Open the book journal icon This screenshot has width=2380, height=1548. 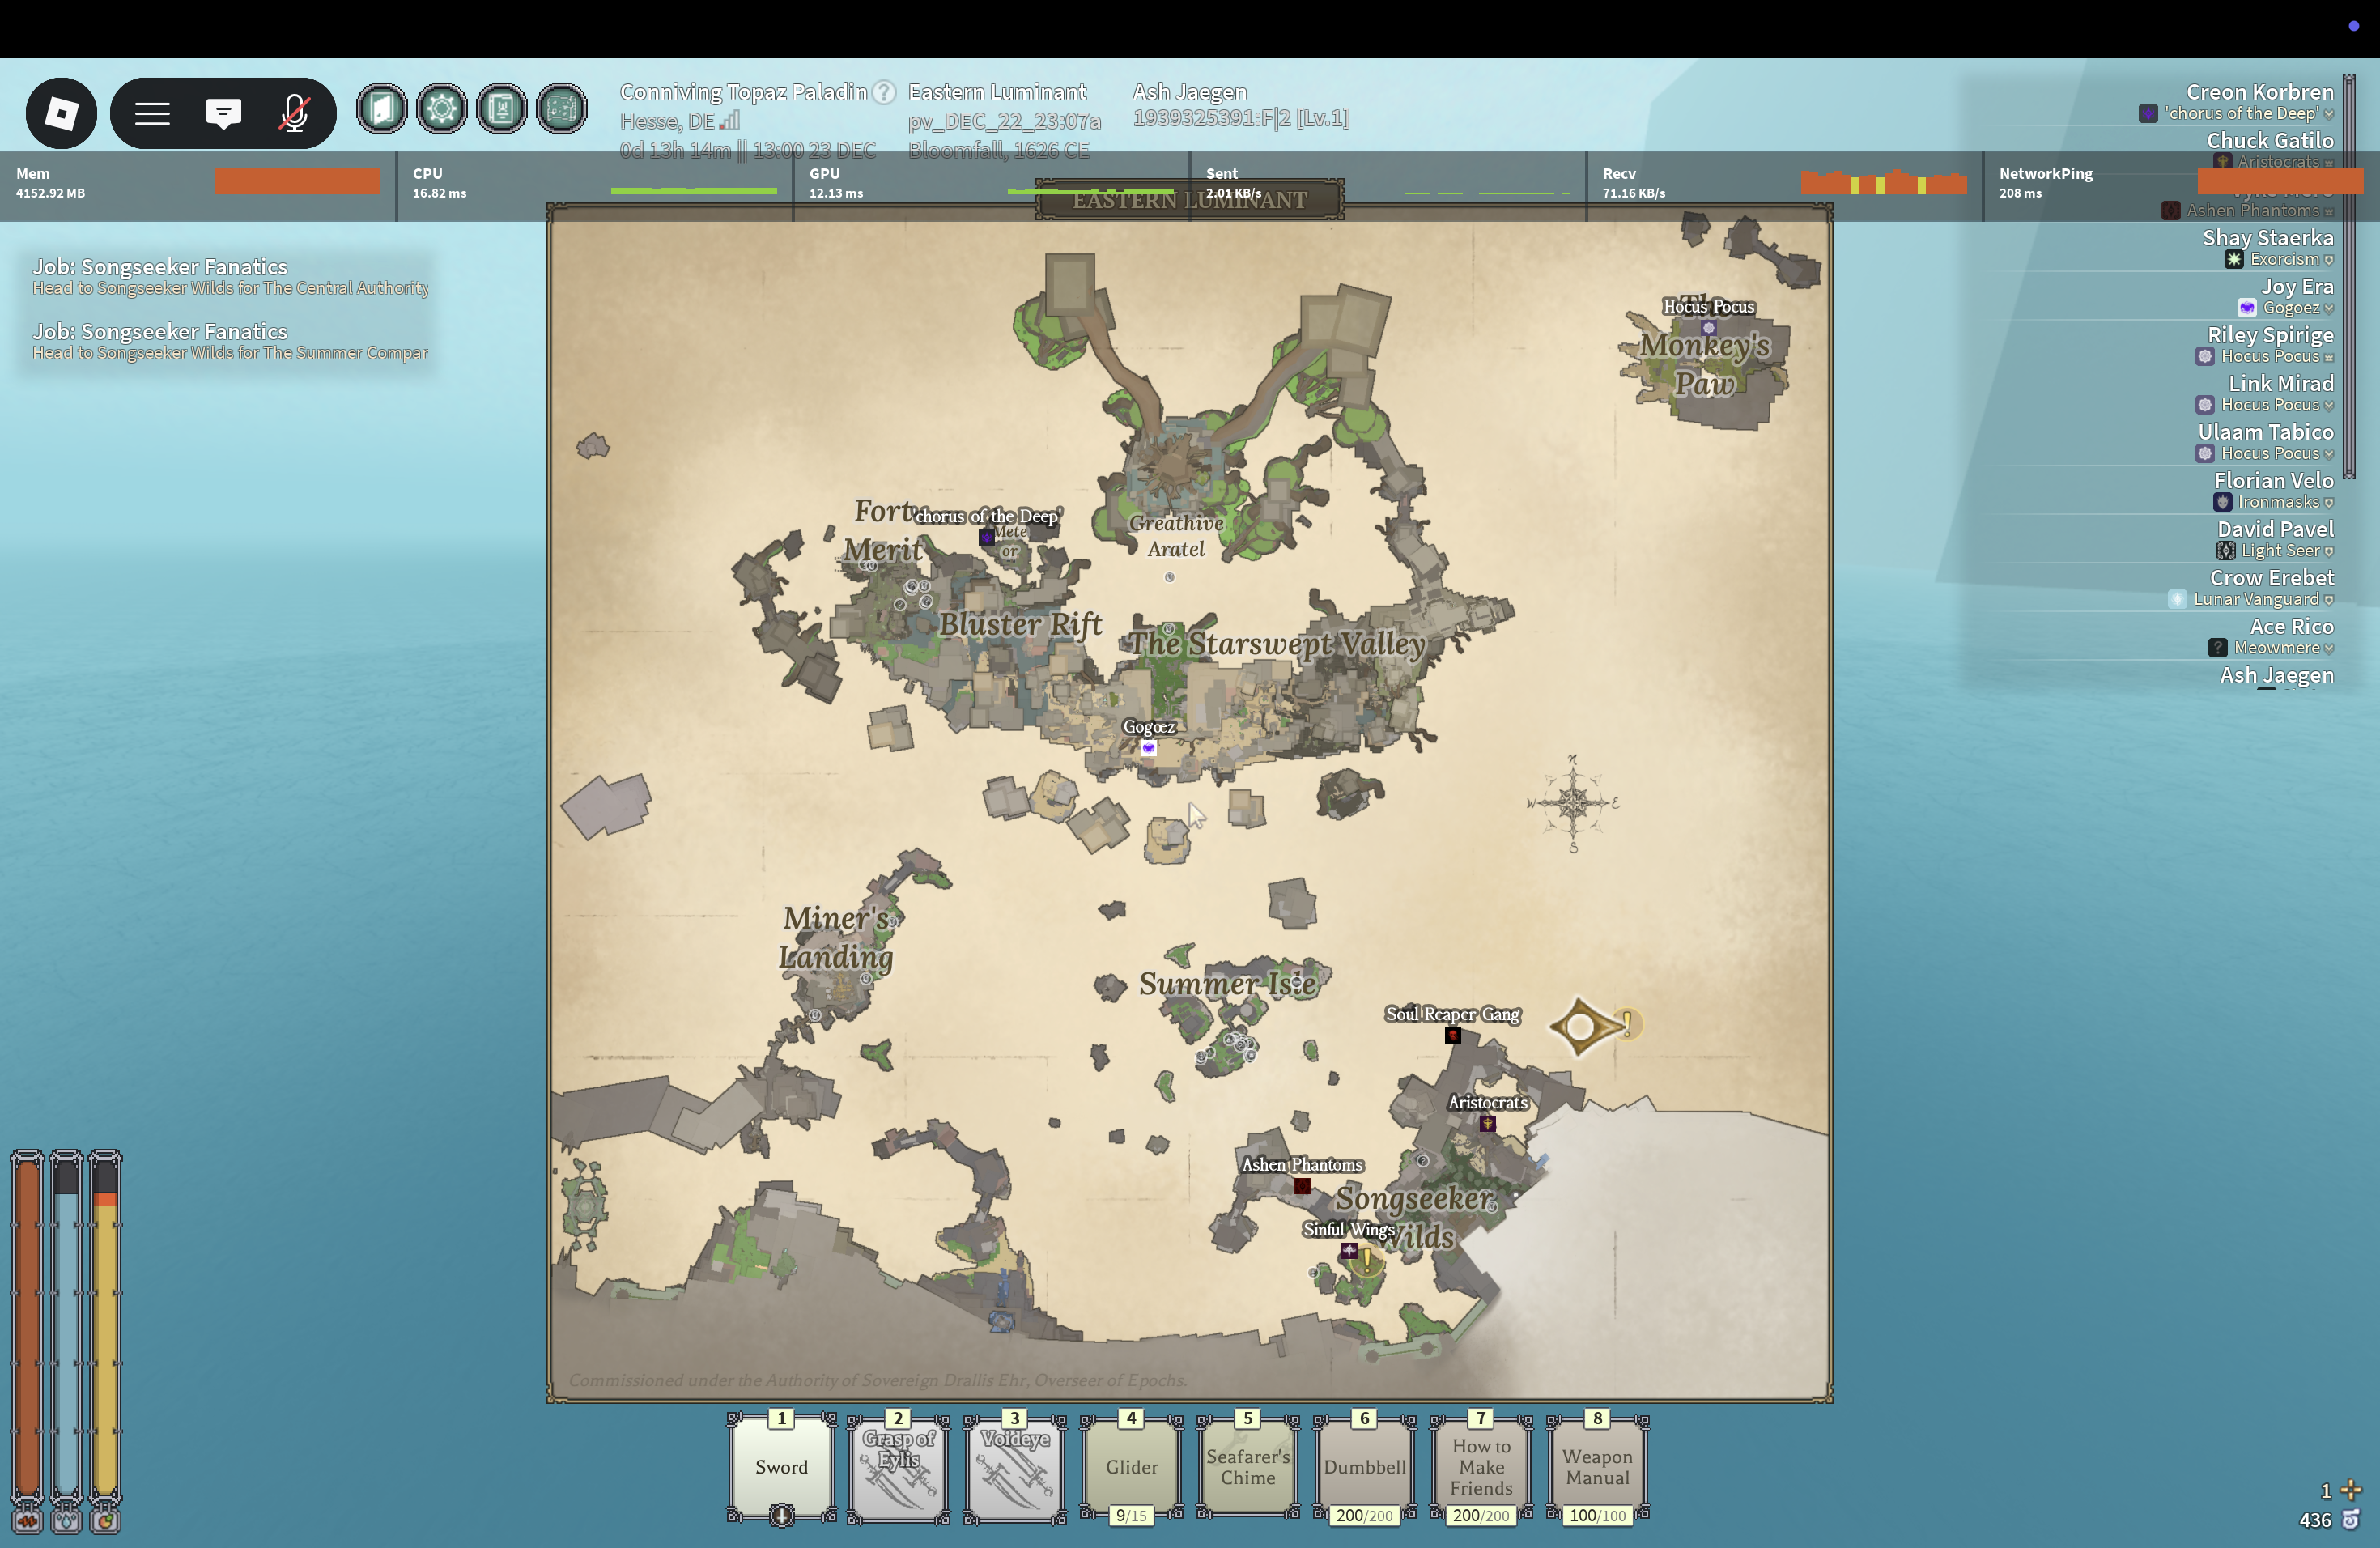[x=502, y=109]
